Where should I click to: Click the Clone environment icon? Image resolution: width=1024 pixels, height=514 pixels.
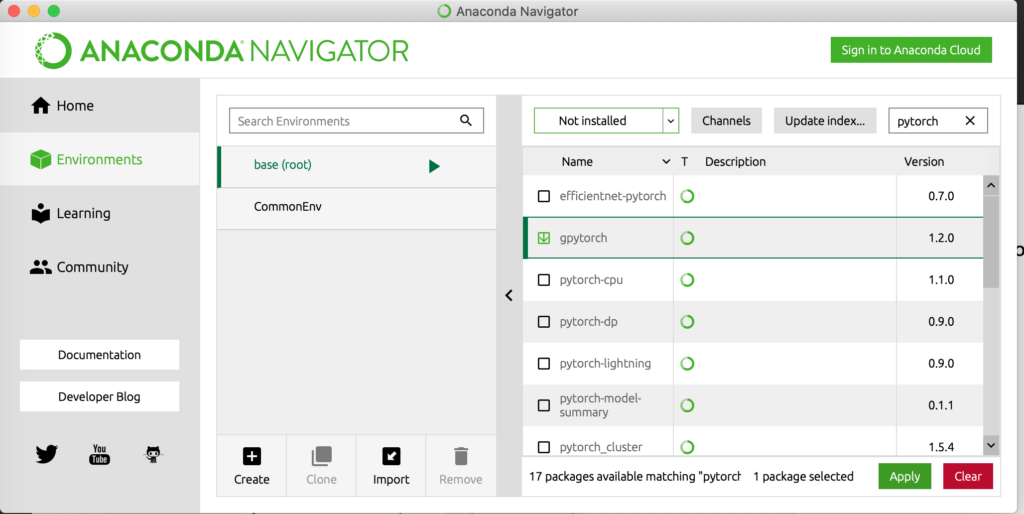click(321, 457)
